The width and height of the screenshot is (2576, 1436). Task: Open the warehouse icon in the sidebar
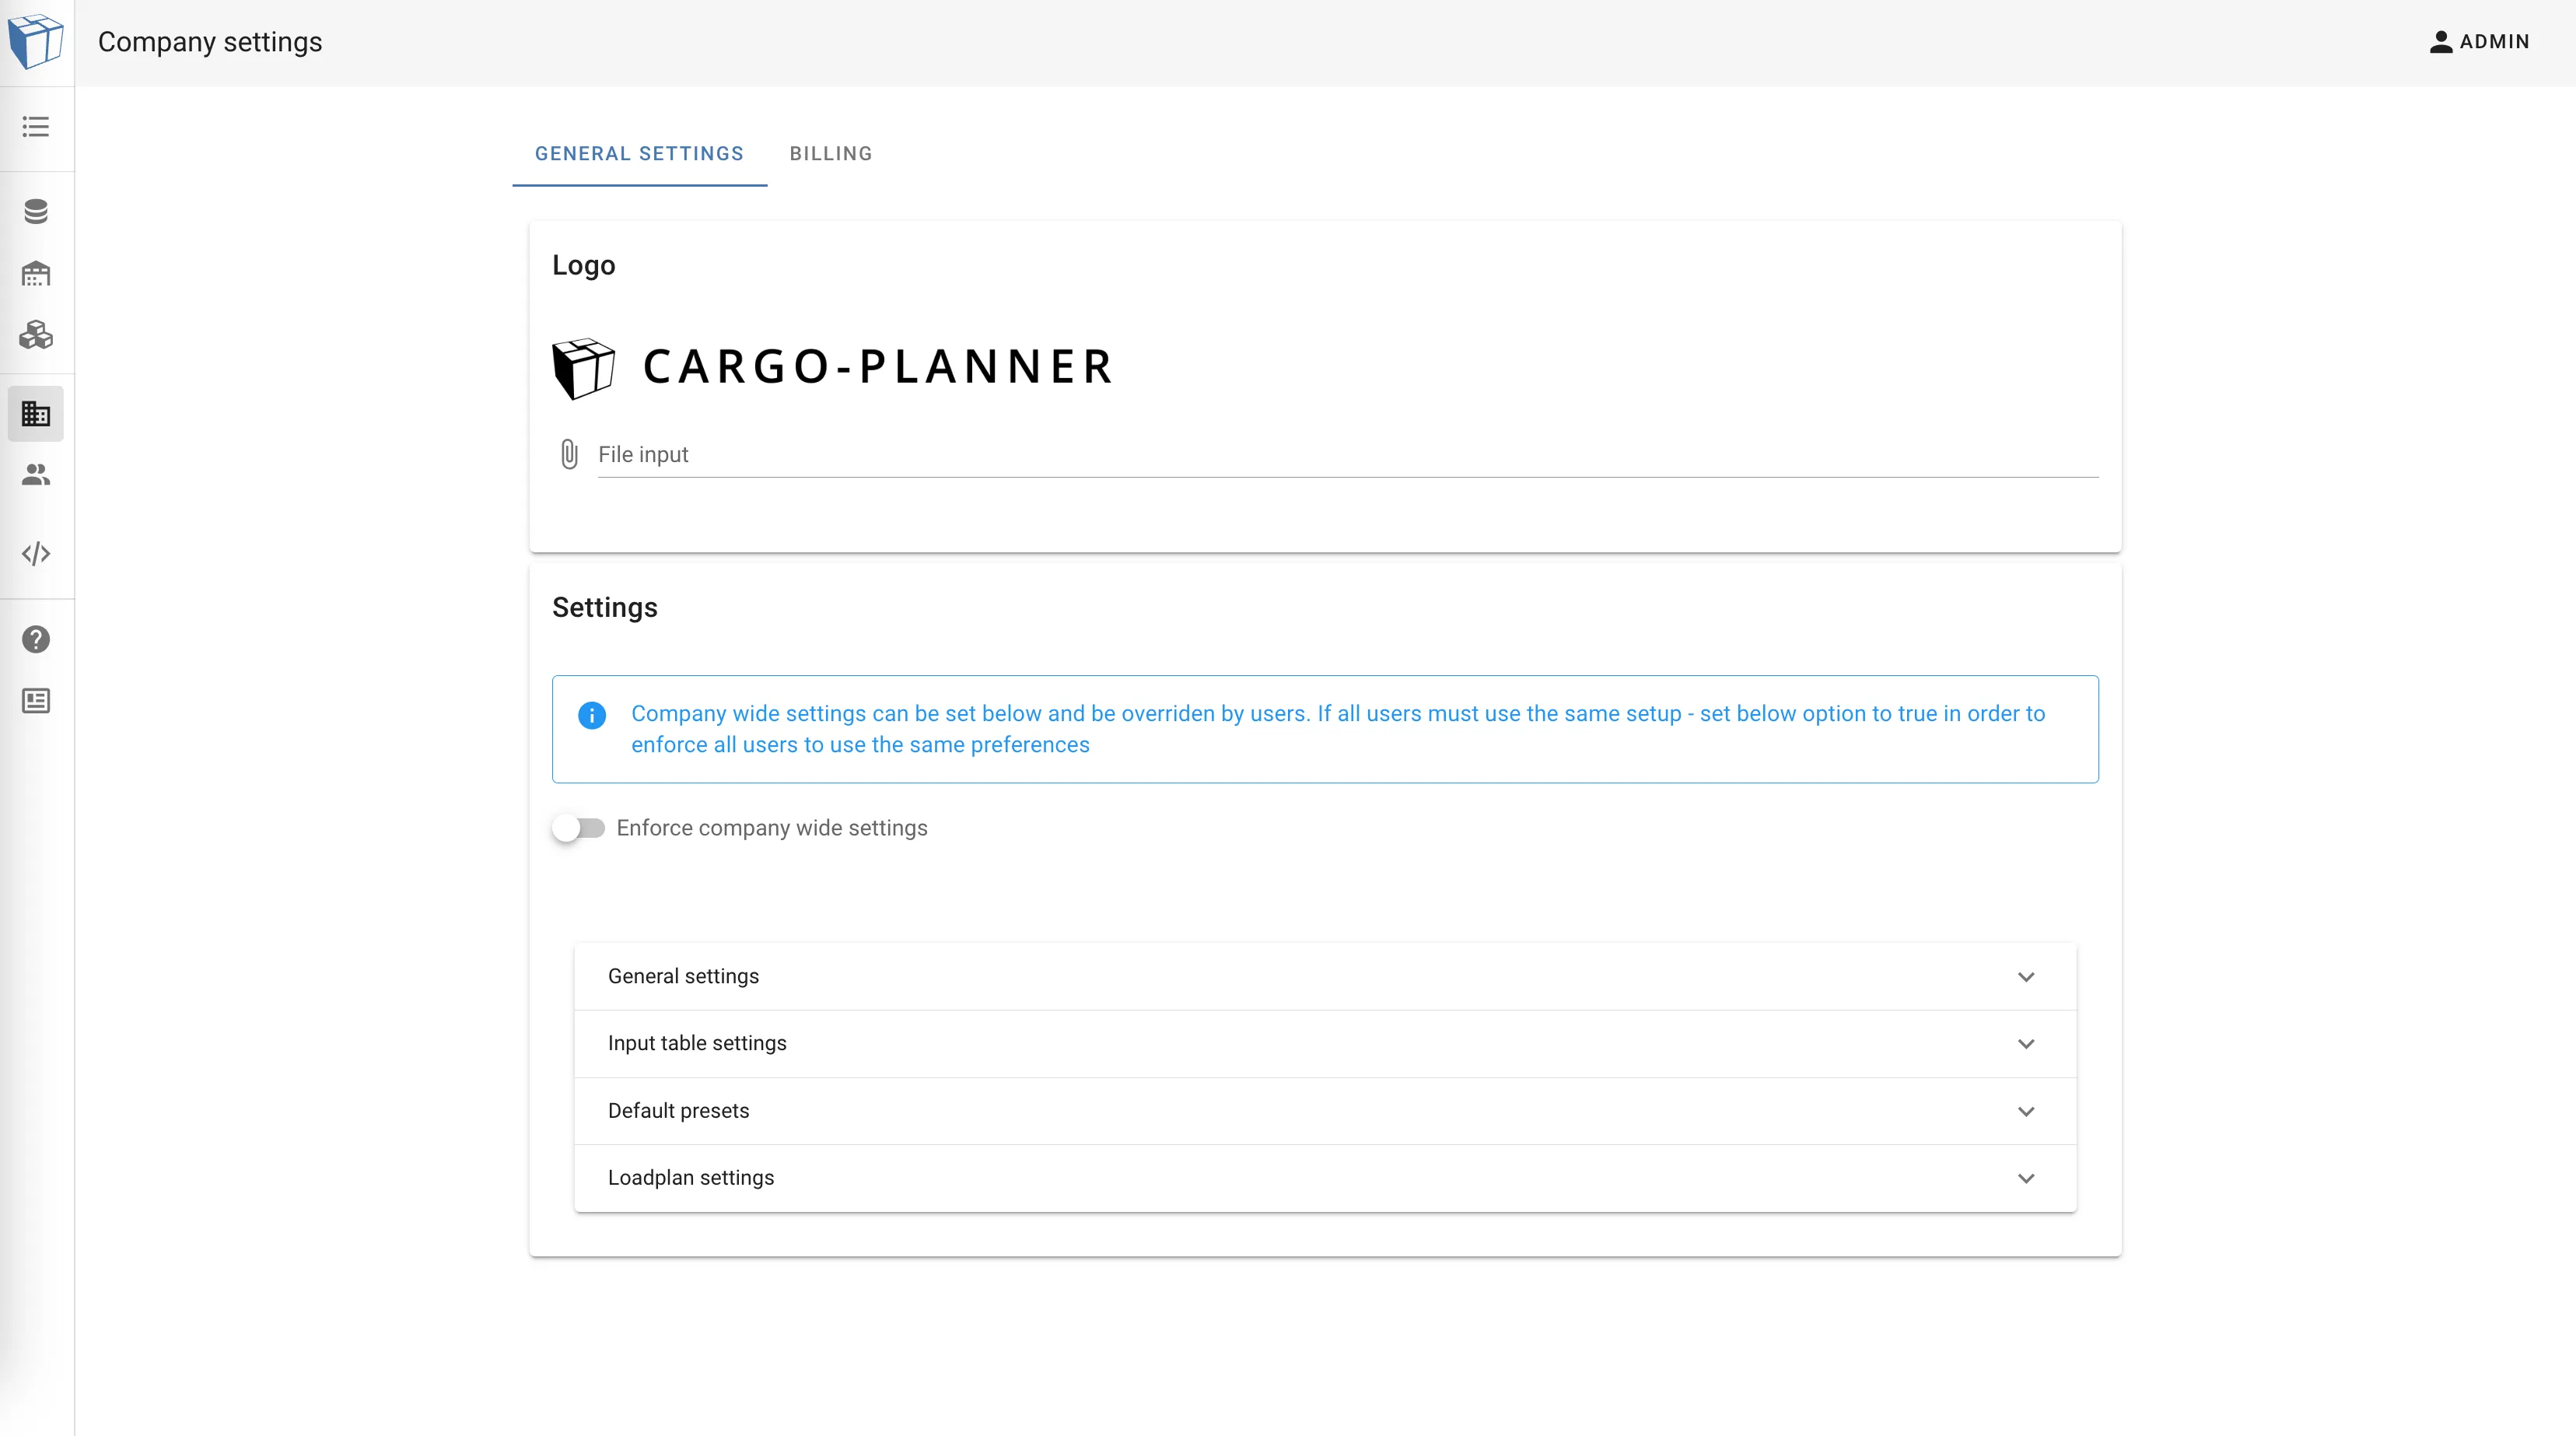point(36,274)
